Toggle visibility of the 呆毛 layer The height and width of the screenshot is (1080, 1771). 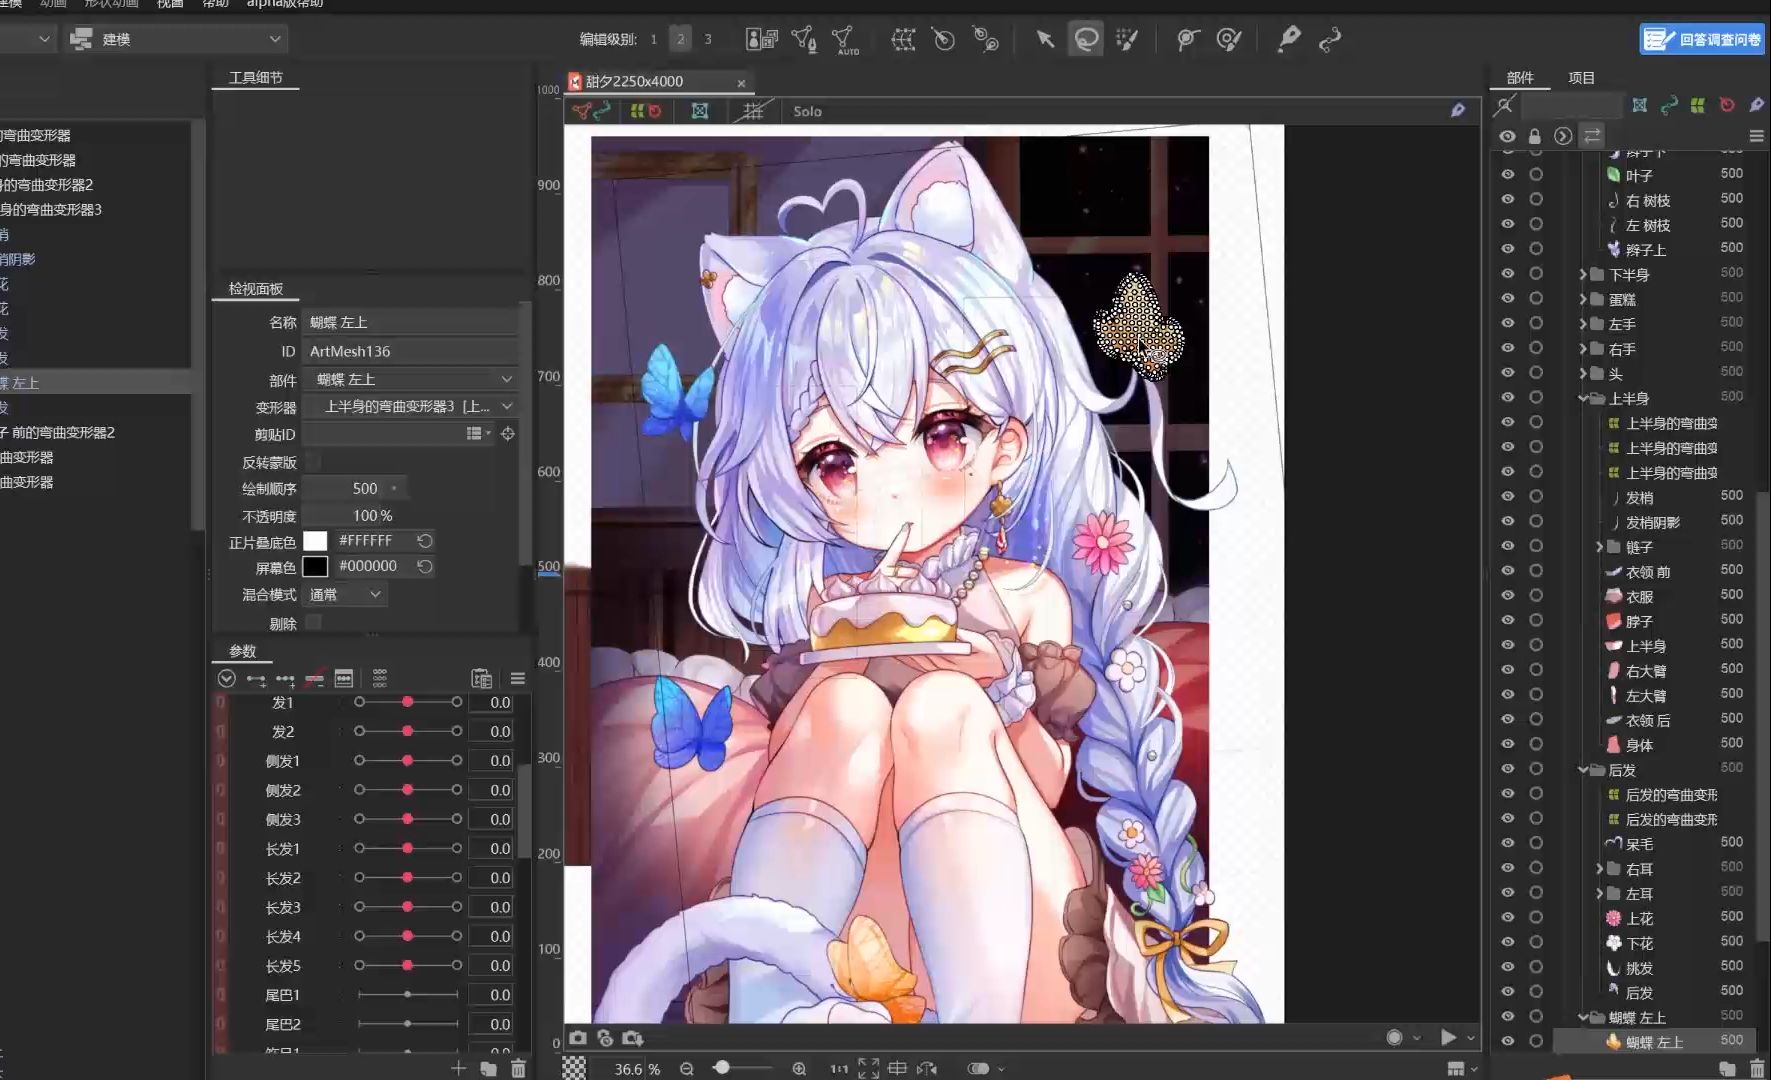pyautogui.click(x=1508, y=843)
